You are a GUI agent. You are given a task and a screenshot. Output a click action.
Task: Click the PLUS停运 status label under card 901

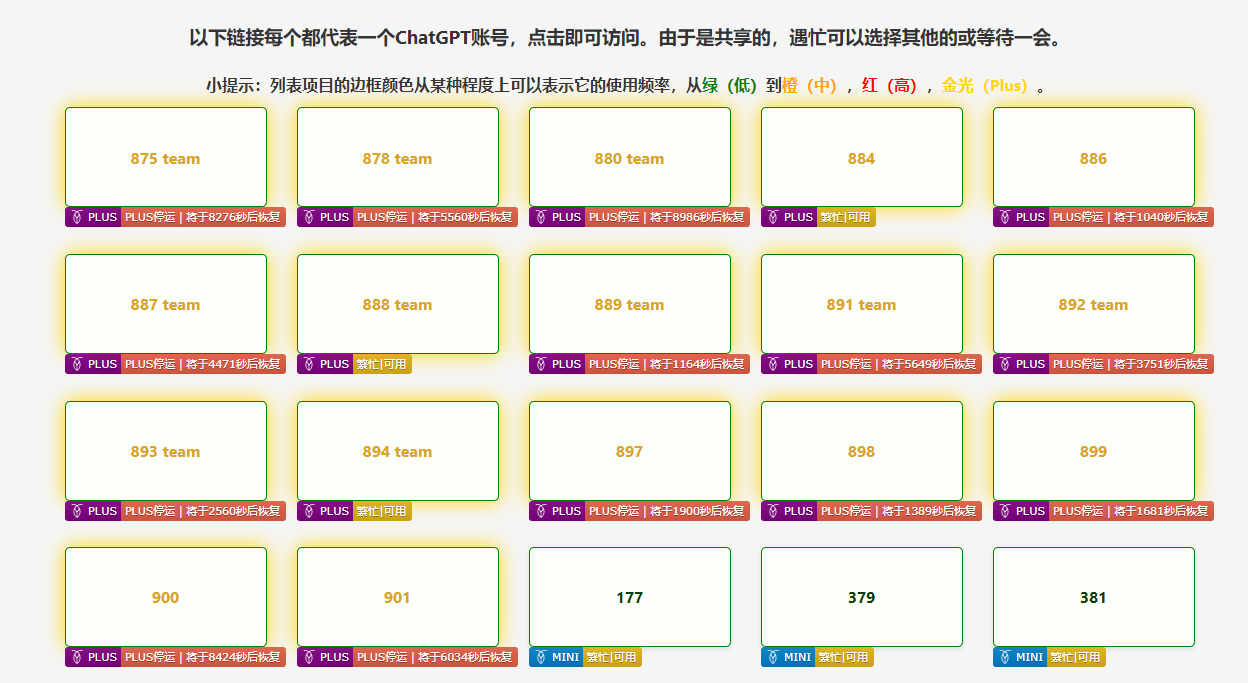tap(435, 657)
